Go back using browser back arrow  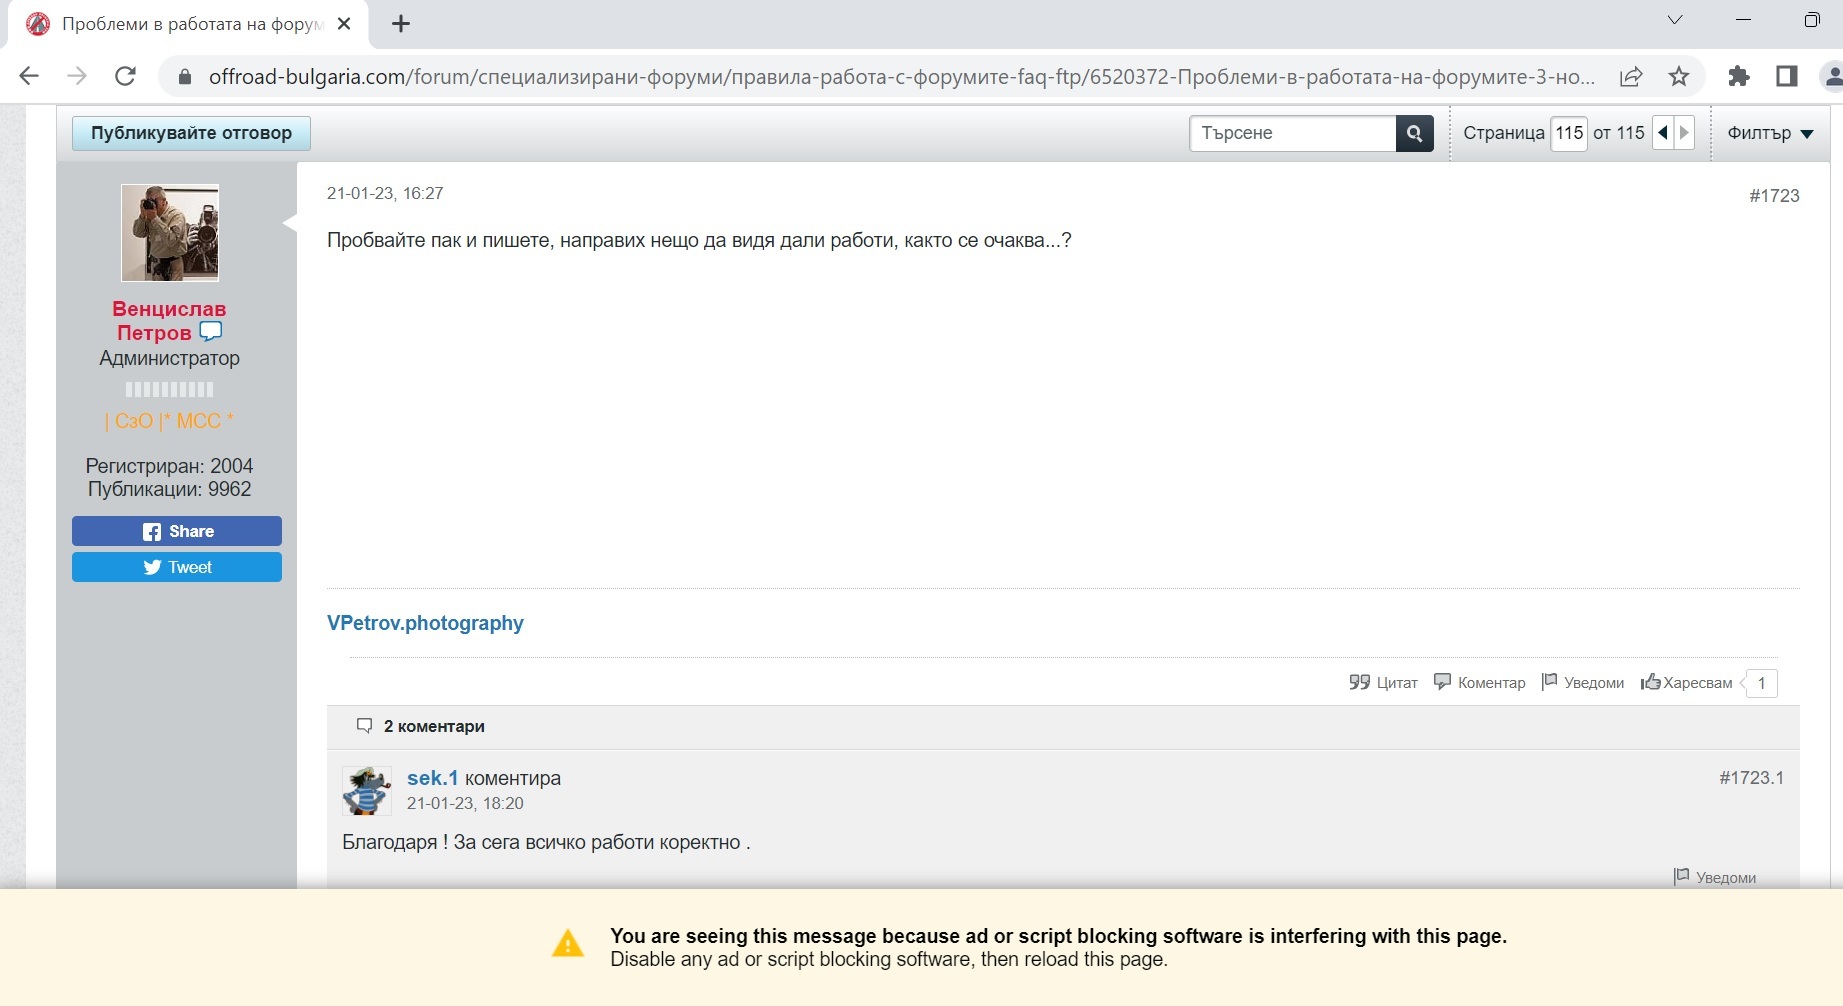[x=30, y=76]
